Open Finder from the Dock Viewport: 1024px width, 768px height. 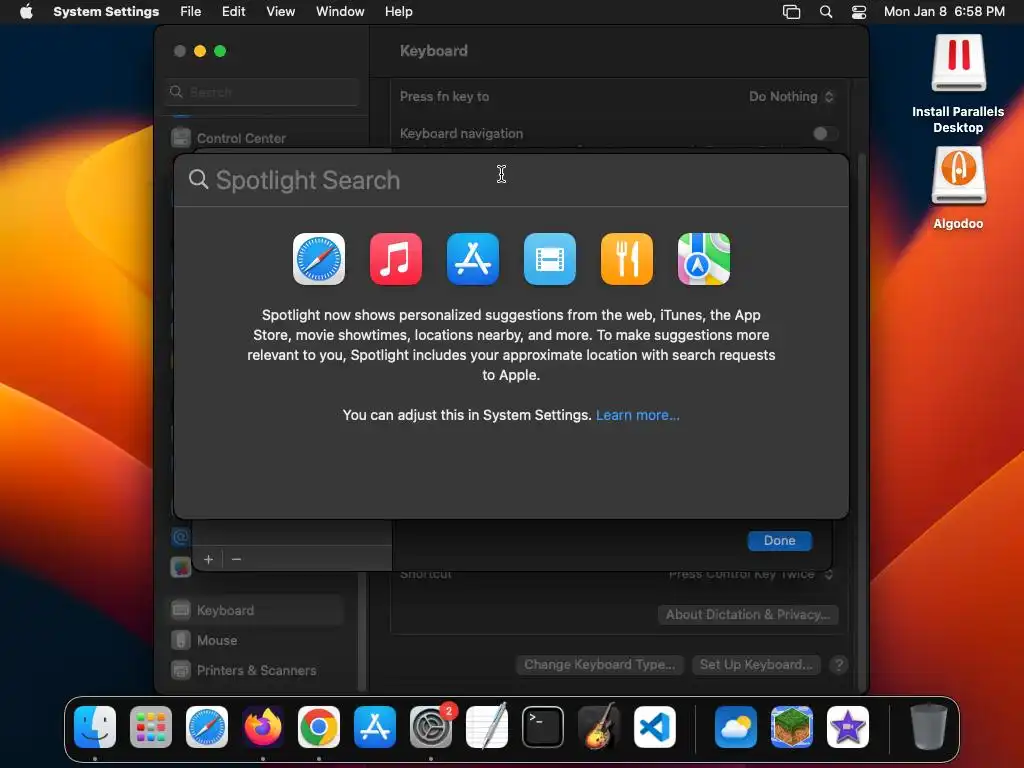(95, 727)
